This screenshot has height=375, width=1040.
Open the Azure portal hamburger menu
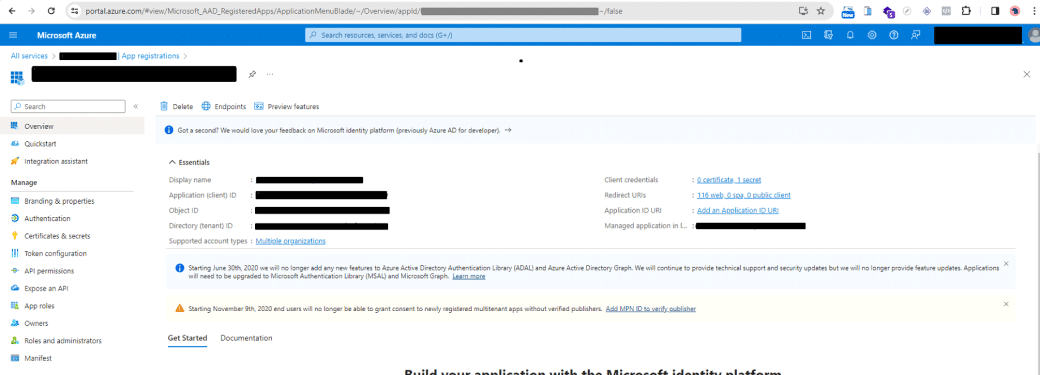(x=13, y=35)
